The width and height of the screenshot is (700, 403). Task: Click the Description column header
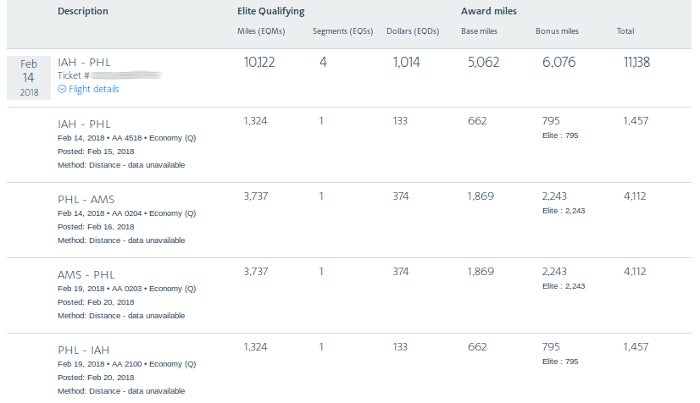(83, 11)
